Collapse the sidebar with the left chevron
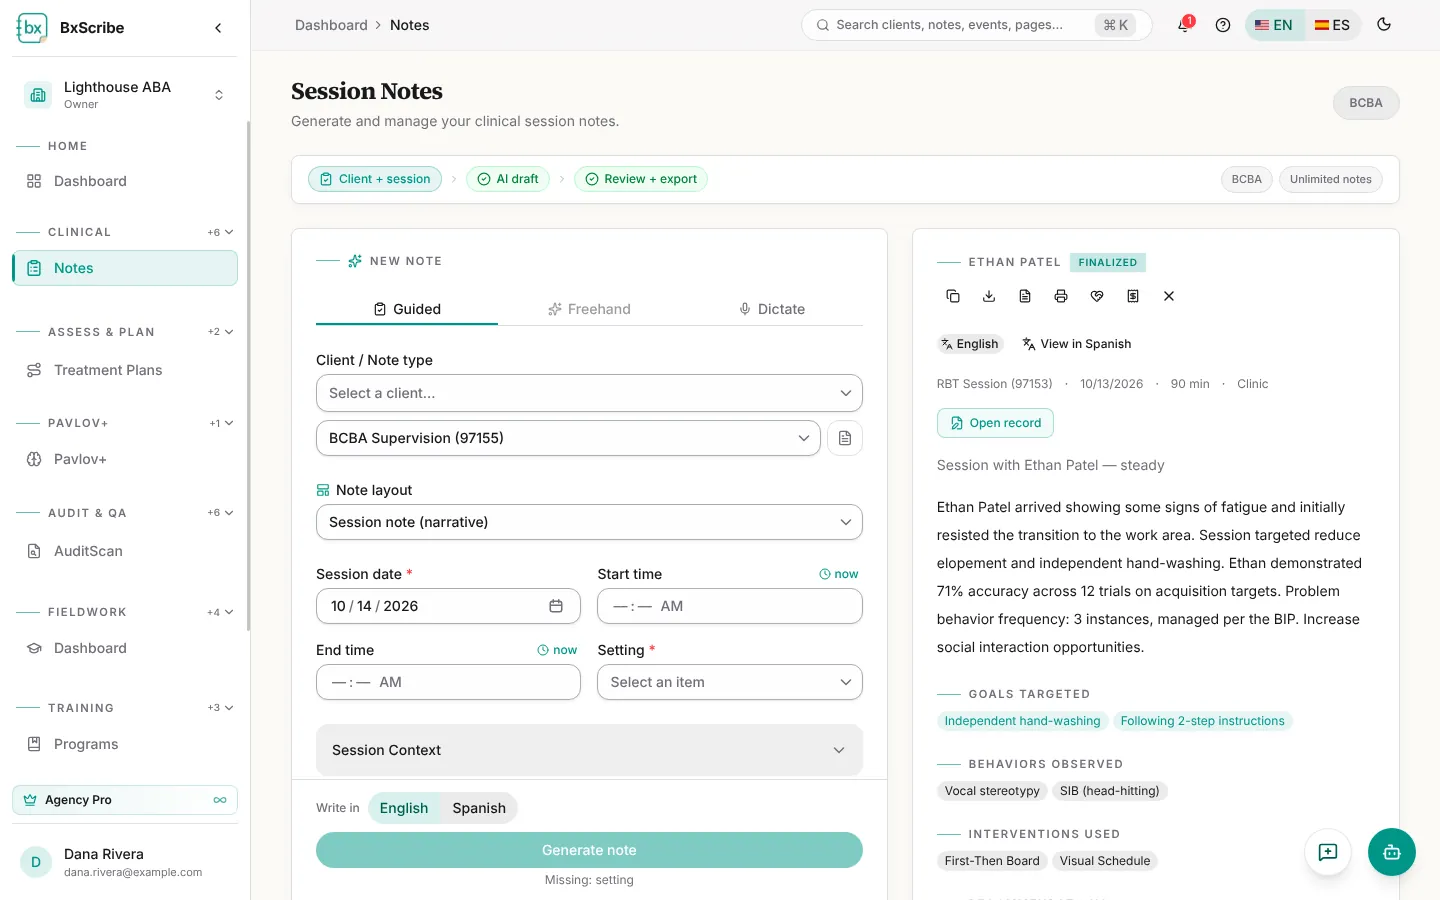The image size is (1440, 900). [218, 28]
